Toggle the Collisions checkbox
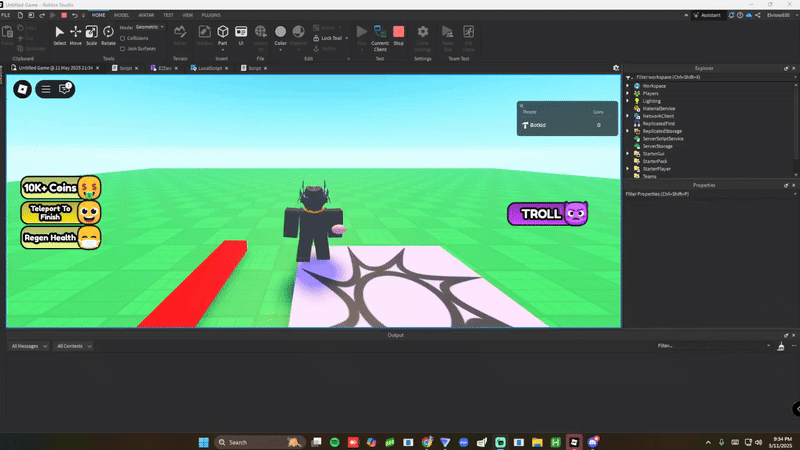 tap(122, 38)
